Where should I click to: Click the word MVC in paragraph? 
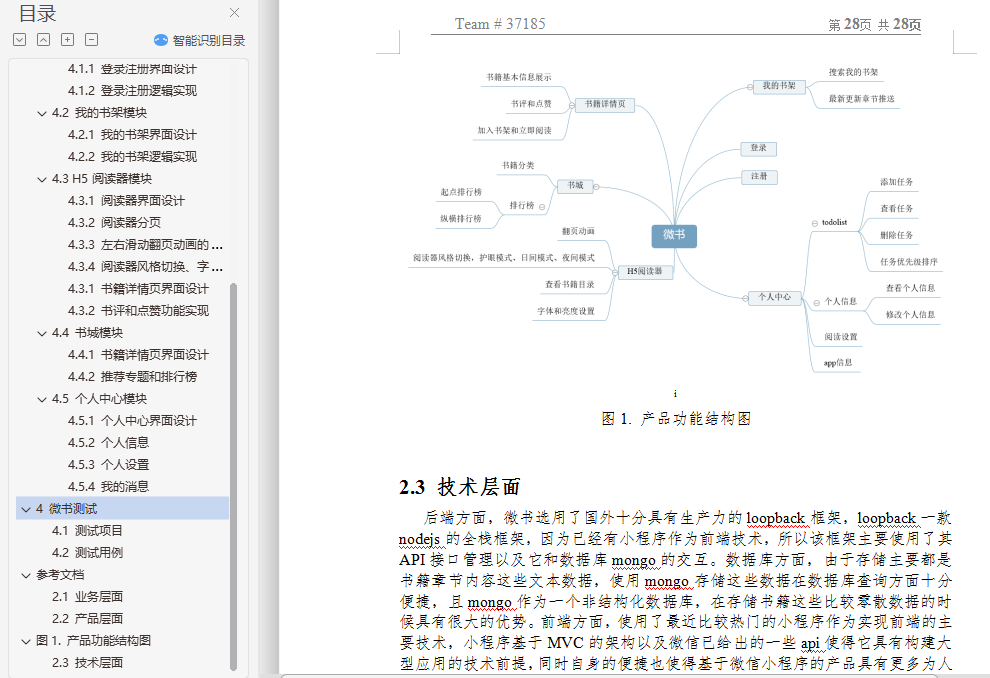pos(564,643)
